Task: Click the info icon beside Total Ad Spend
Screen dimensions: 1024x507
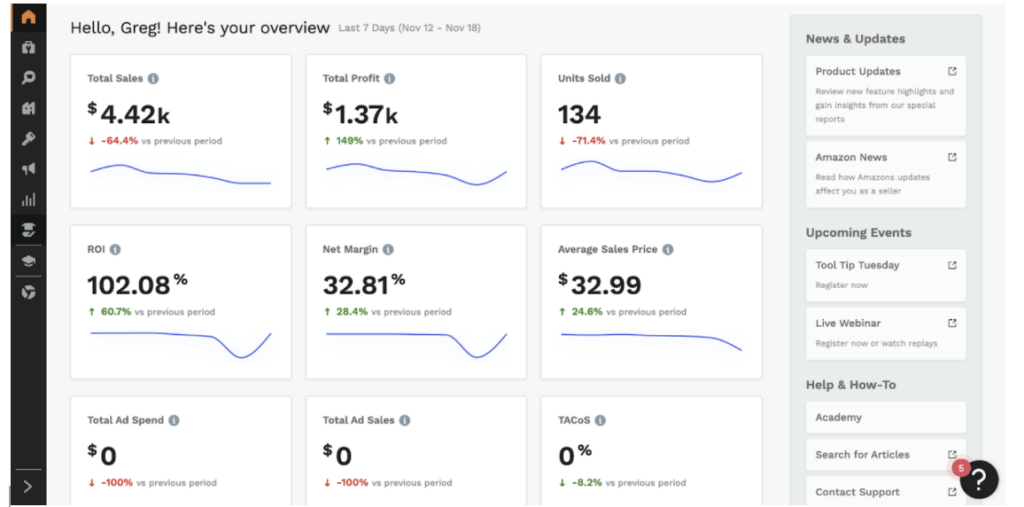Action: click(174, 421)
